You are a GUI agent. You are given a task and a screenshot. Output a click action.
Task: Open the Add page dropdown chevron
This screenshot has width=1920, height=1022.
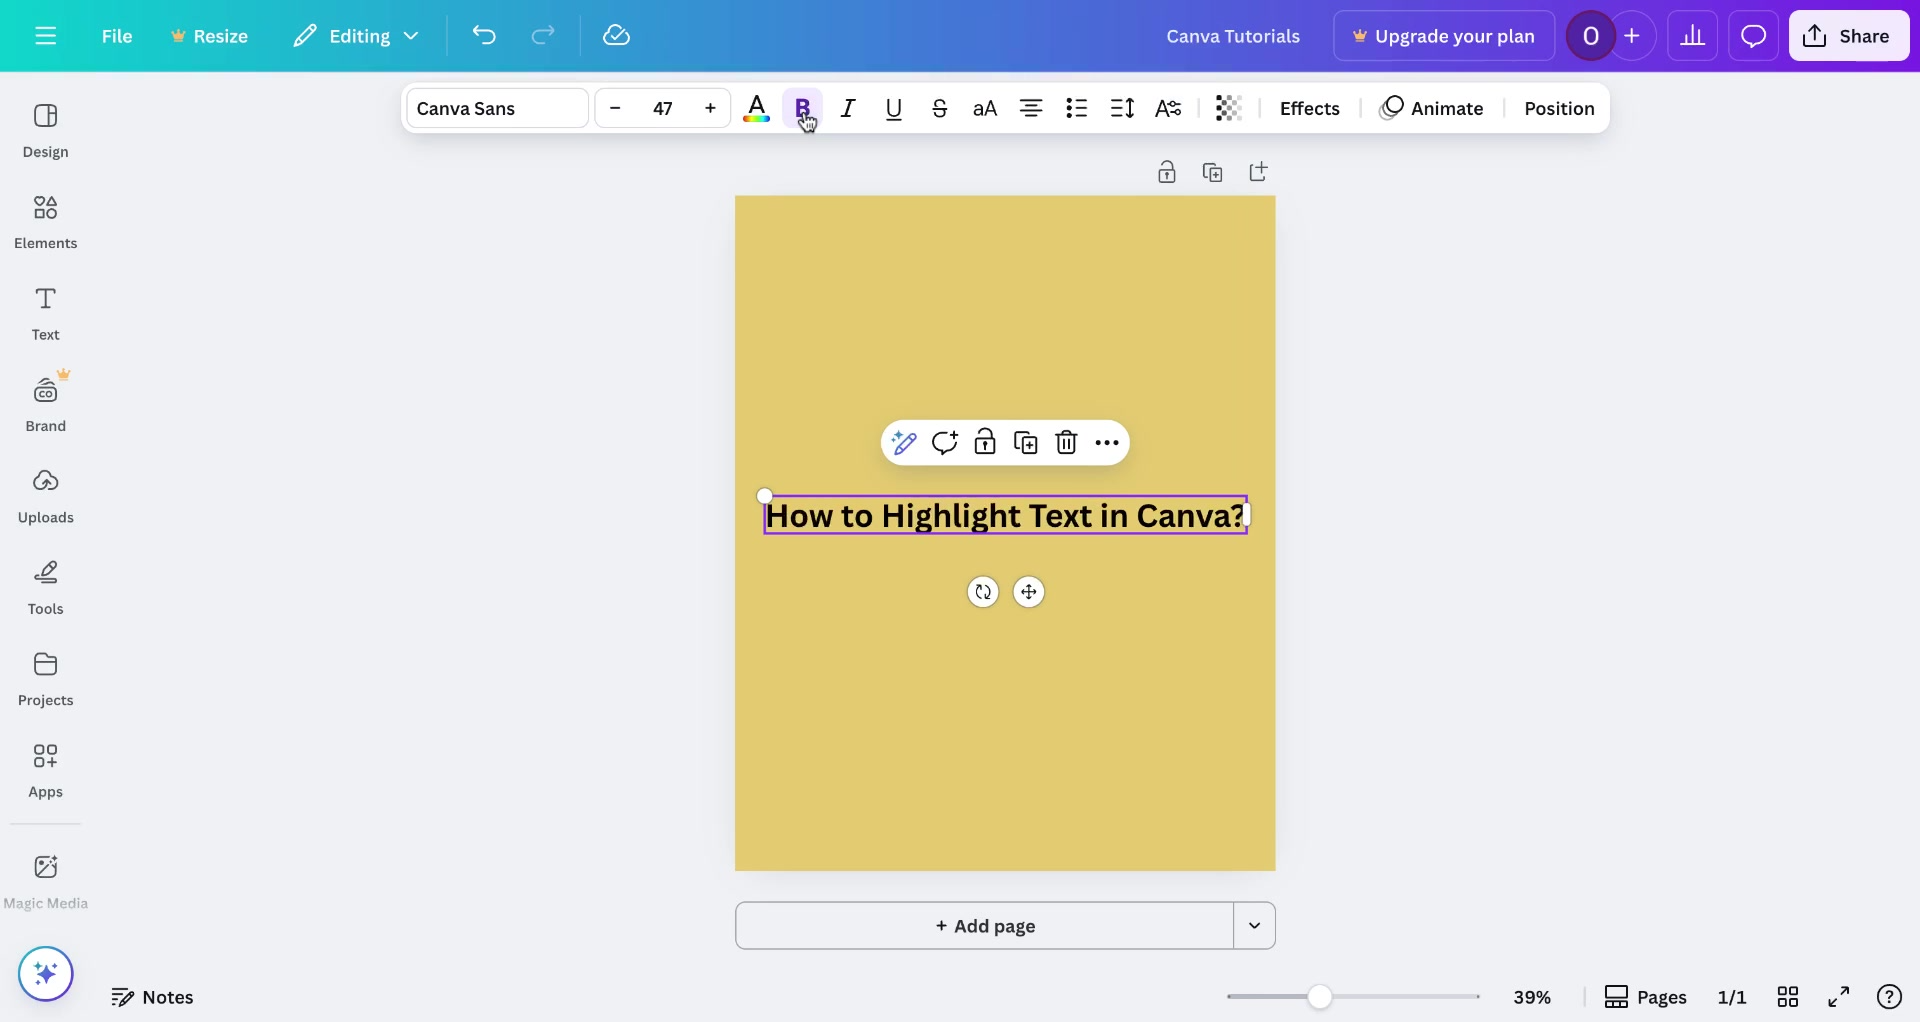coord(1255,926)
